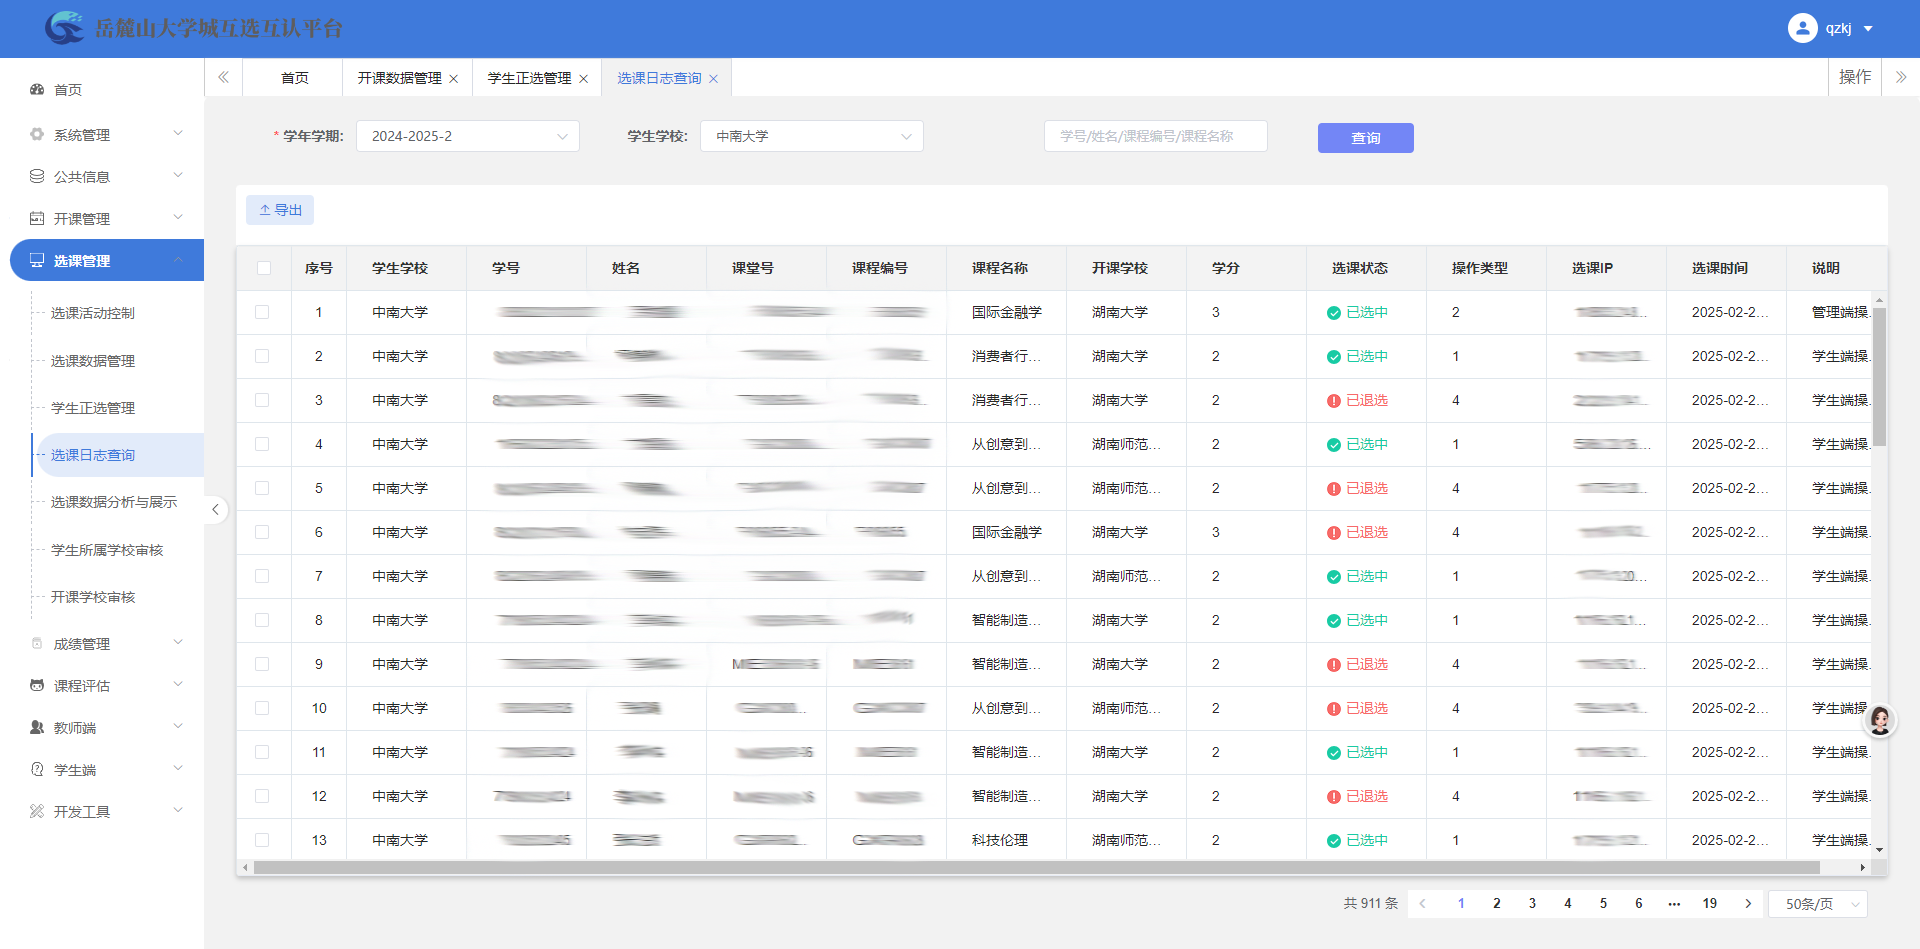
Task: Check the checkbox for row 1
Action: (x=262, y=312)
